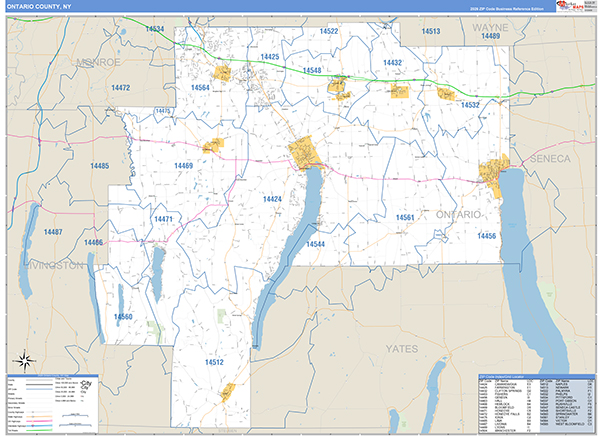
Task: Select the 14561 ZIP code label
Action: (404, 217)
